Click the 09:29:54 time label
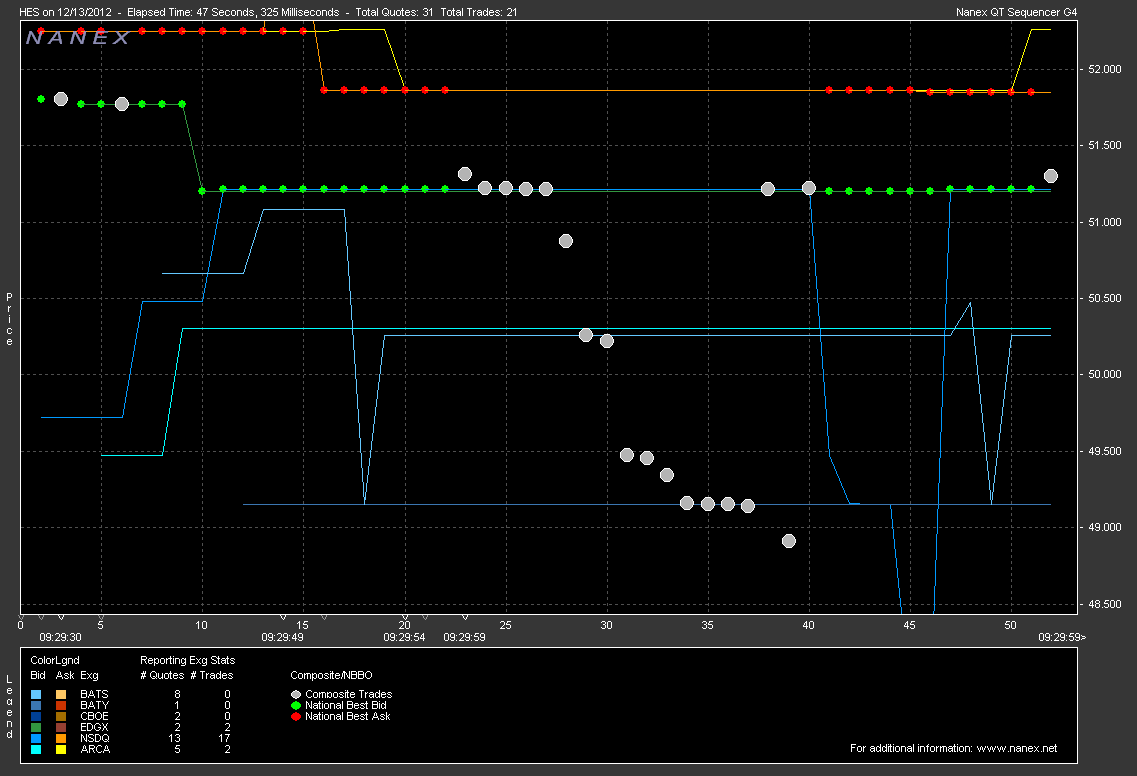The image size is (1137, 776). (404, 636)
